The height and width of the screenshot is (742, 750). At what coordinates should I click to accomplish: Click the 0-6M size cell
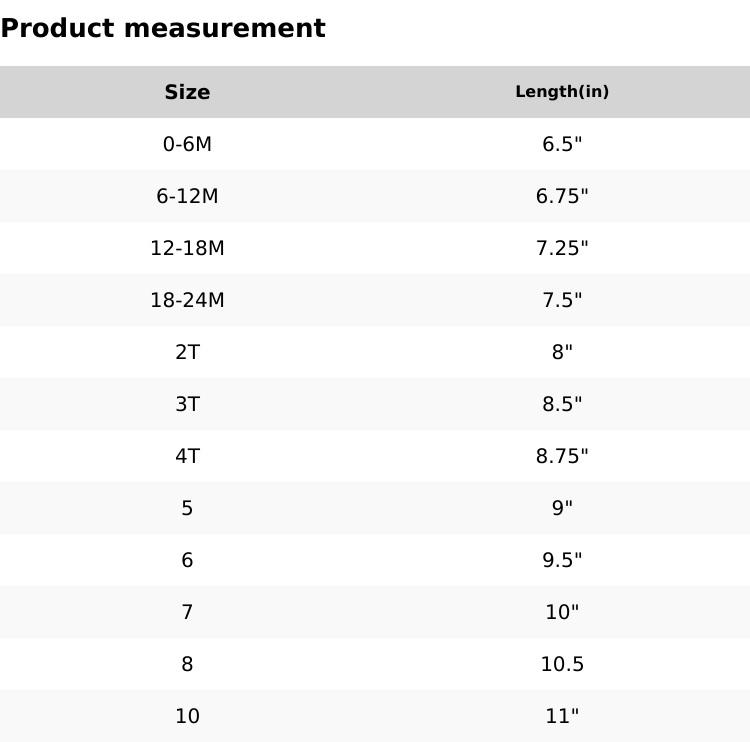[x=187, y=144]
